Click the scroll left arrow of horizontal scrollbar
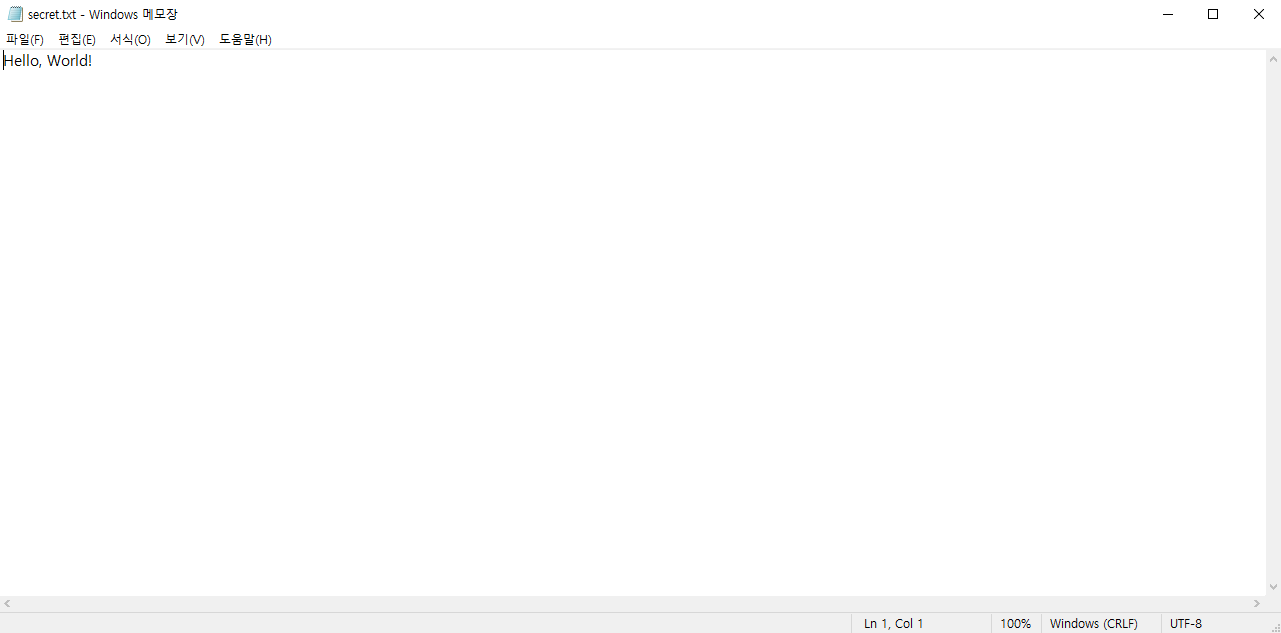 pos(8,604)
